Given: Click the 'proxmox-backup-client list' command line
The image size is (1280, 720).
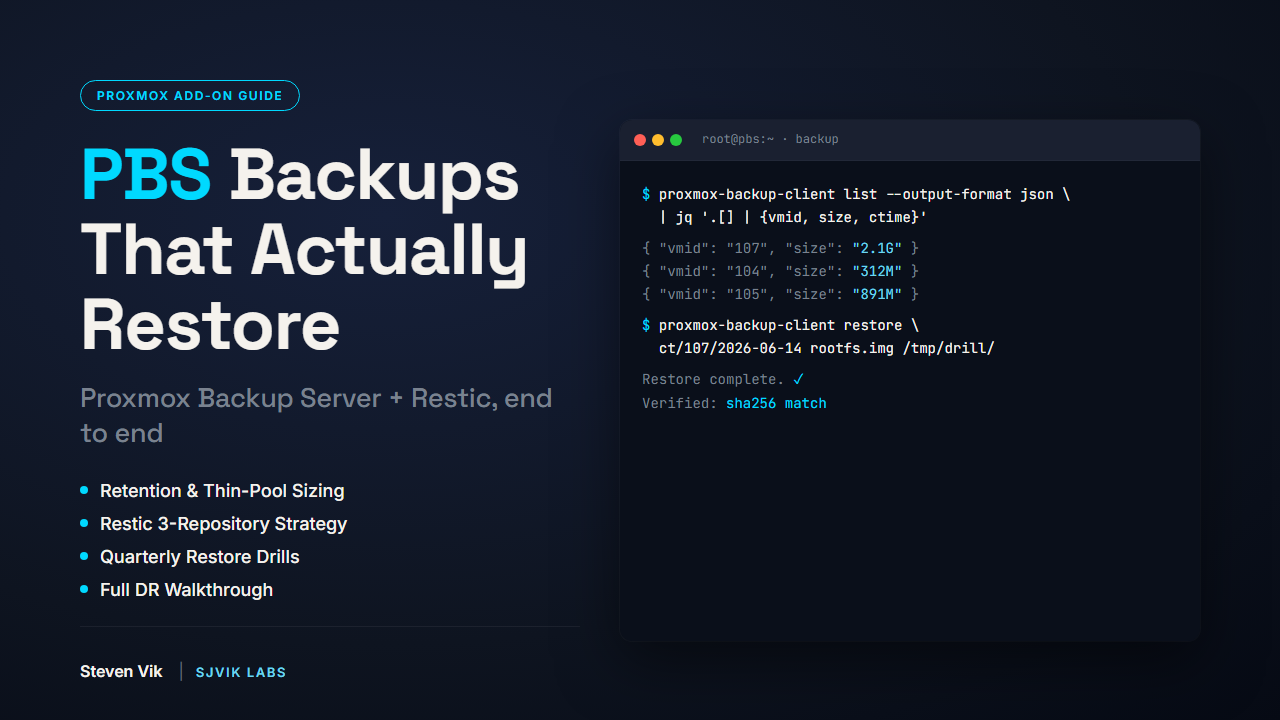Looking at the screenshot, I should (856, 194).
